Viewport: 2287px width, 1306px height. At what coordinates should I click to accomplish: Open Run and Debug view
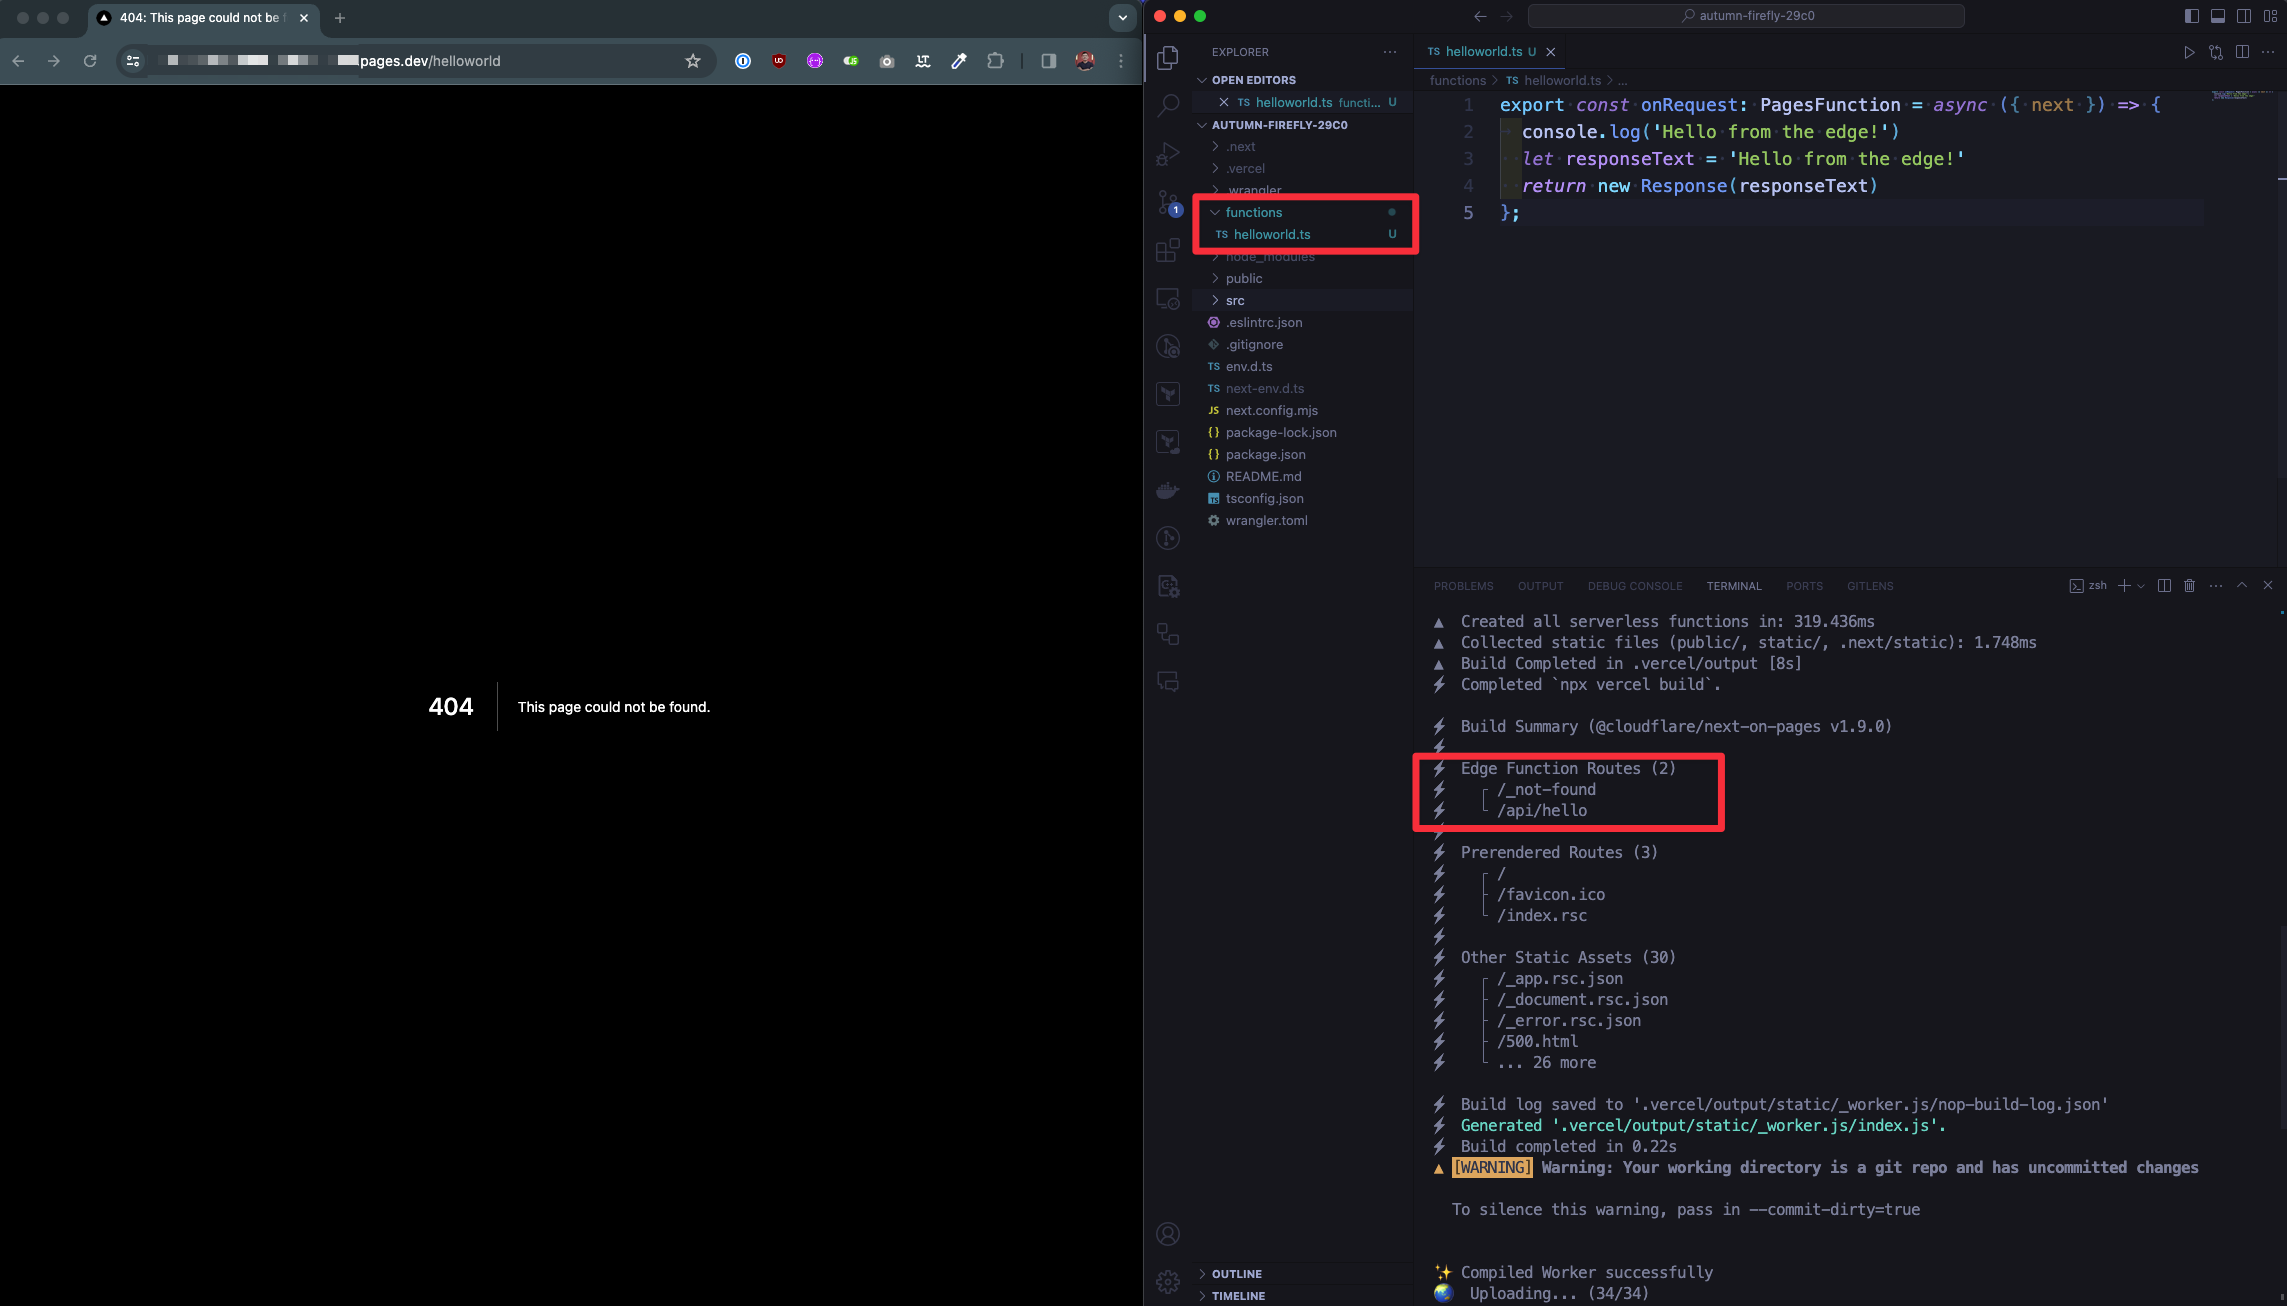pos(1168,154)
